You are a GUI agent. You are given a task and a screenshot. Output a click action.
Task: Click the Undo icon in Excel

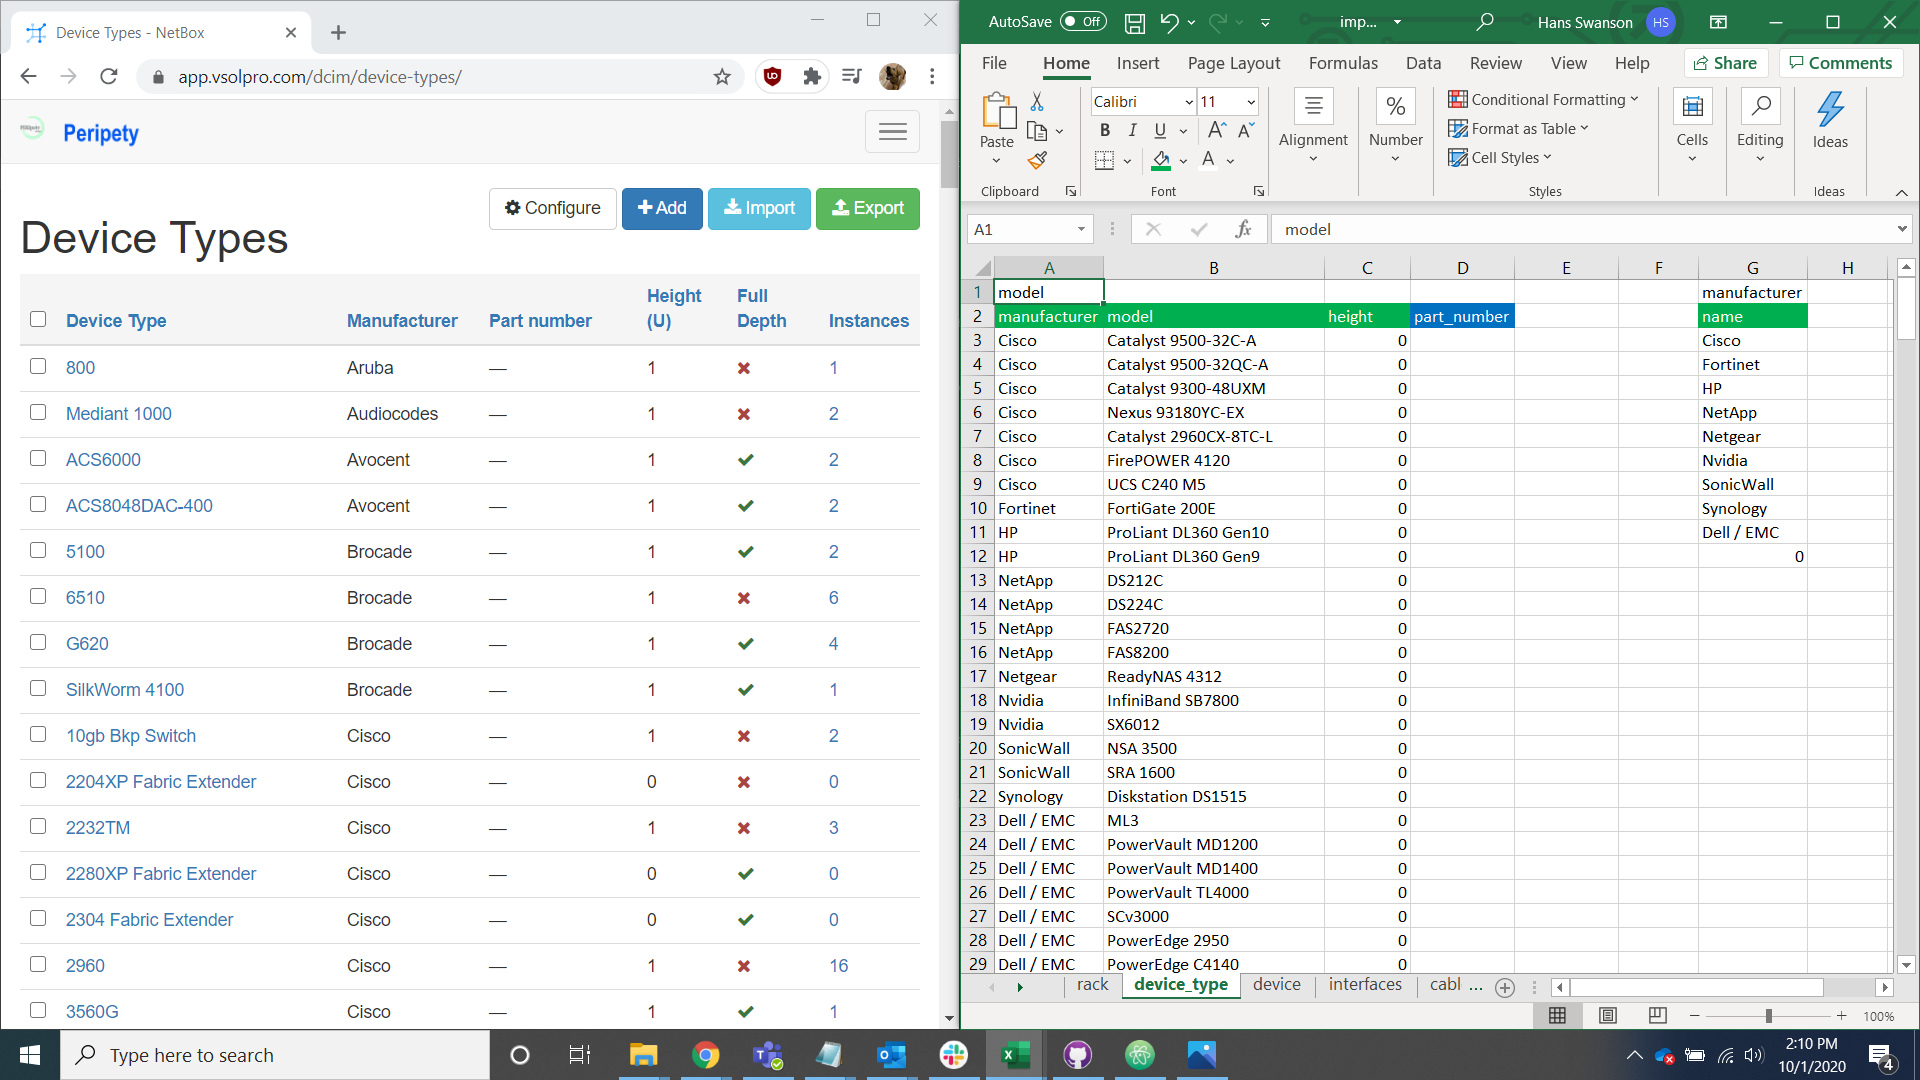click(1169, 22)
